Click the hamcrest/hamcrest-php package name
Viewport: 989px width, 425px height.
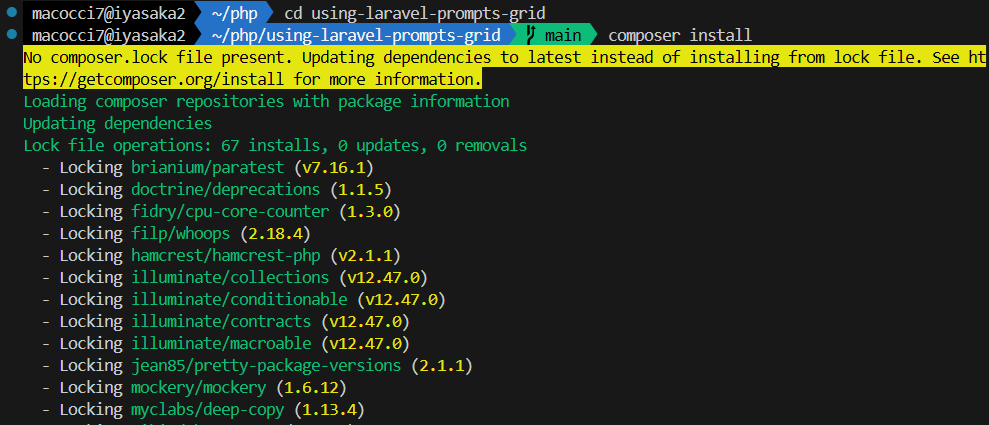(225, 255)
